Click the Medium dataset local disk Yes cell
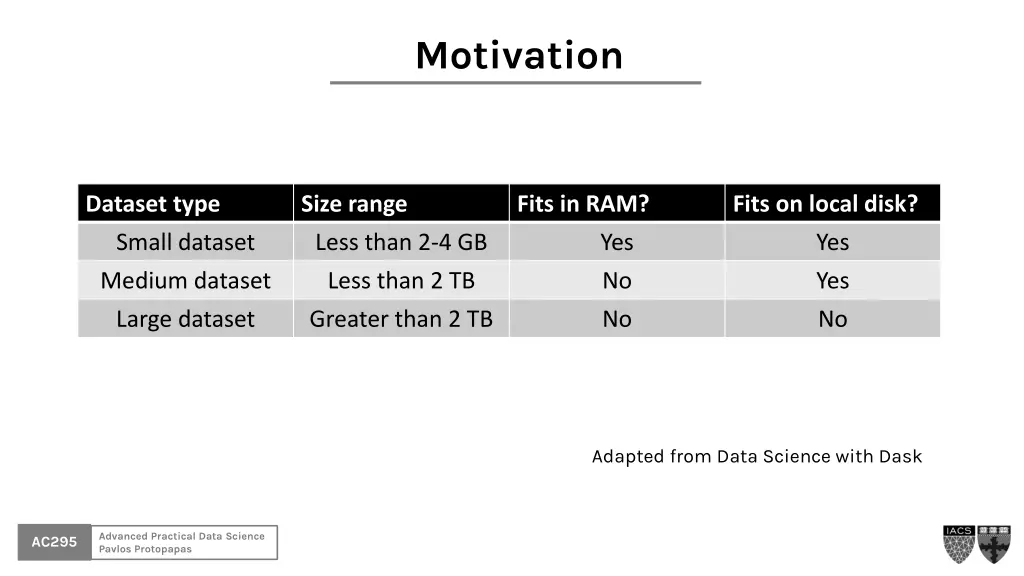This screenshot has height=576, width=1024. pyautogui.click(x=832, y=281)
